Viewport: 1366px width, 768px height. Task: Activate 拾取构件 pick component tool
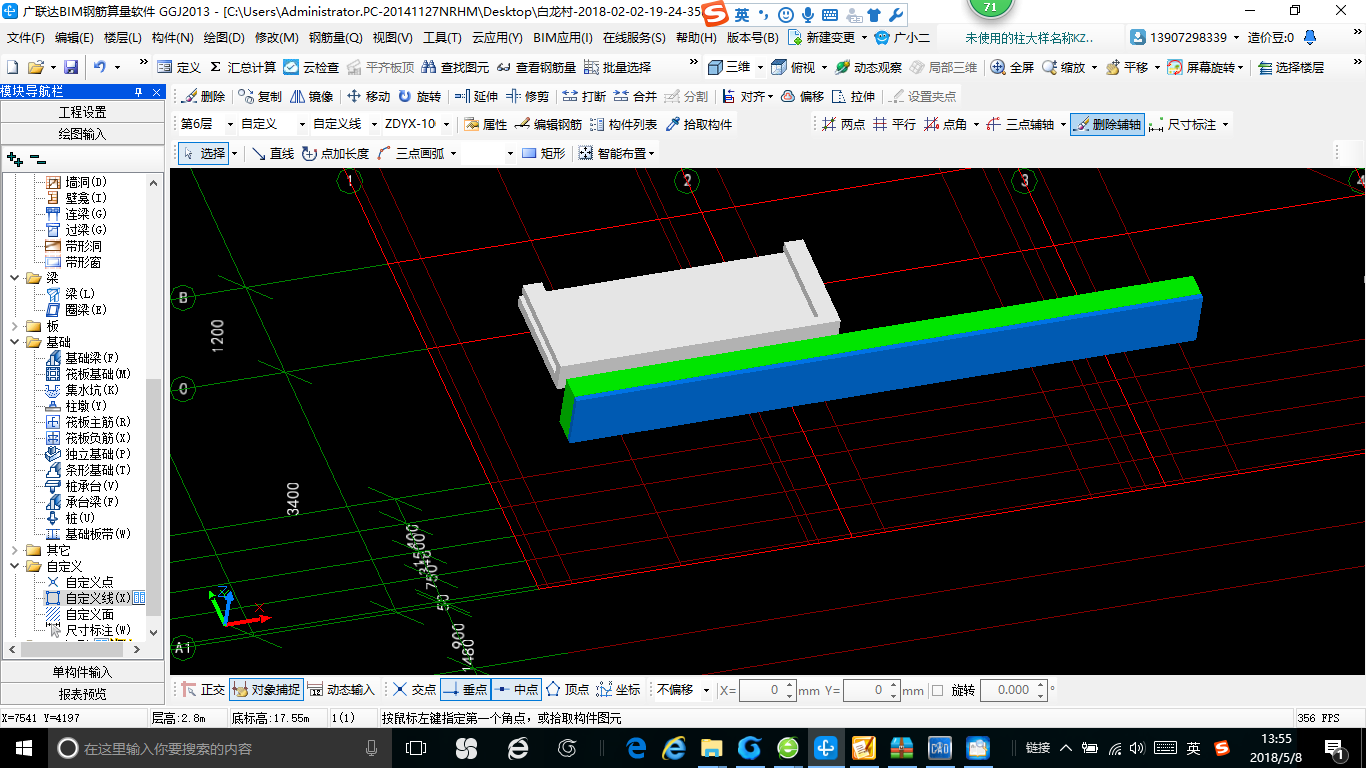coord(698,125)
